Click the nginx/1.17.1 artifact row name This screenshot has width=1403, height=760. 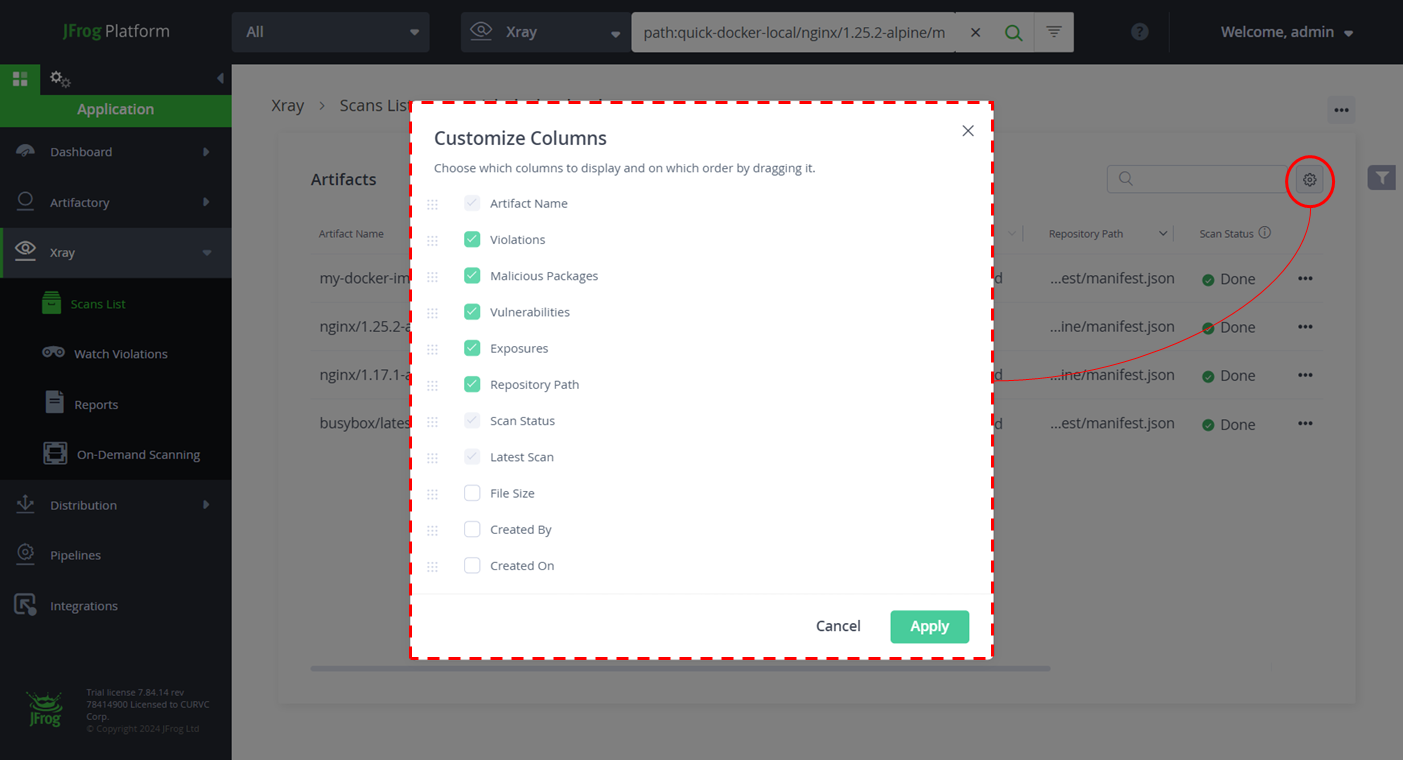pos(365,375)
